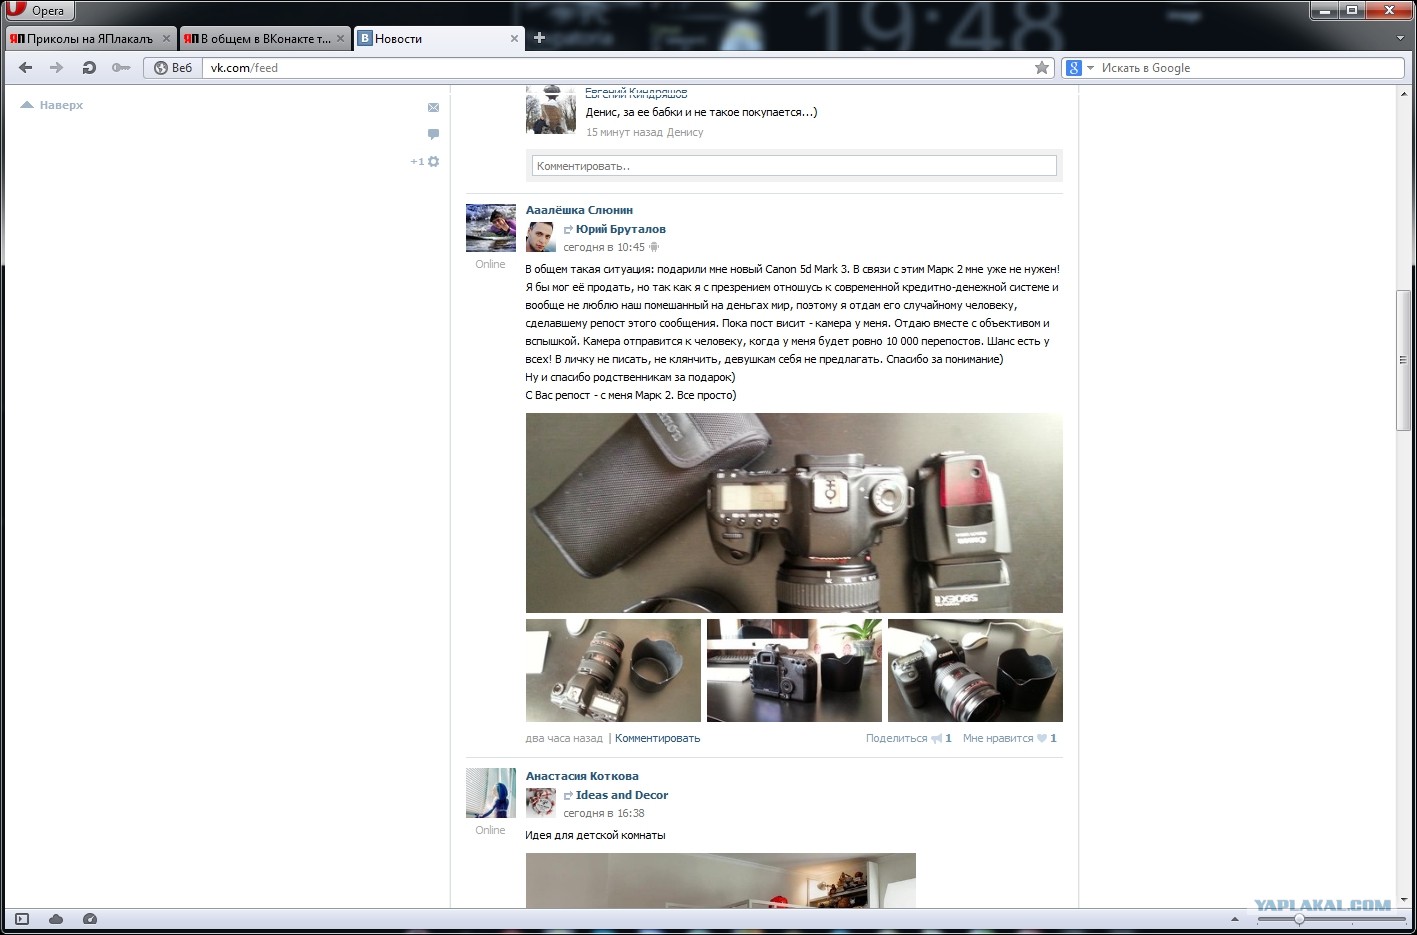Bookmark the page with the star icon
Screen dimensions: 1417x935
tap(1042, 68)
